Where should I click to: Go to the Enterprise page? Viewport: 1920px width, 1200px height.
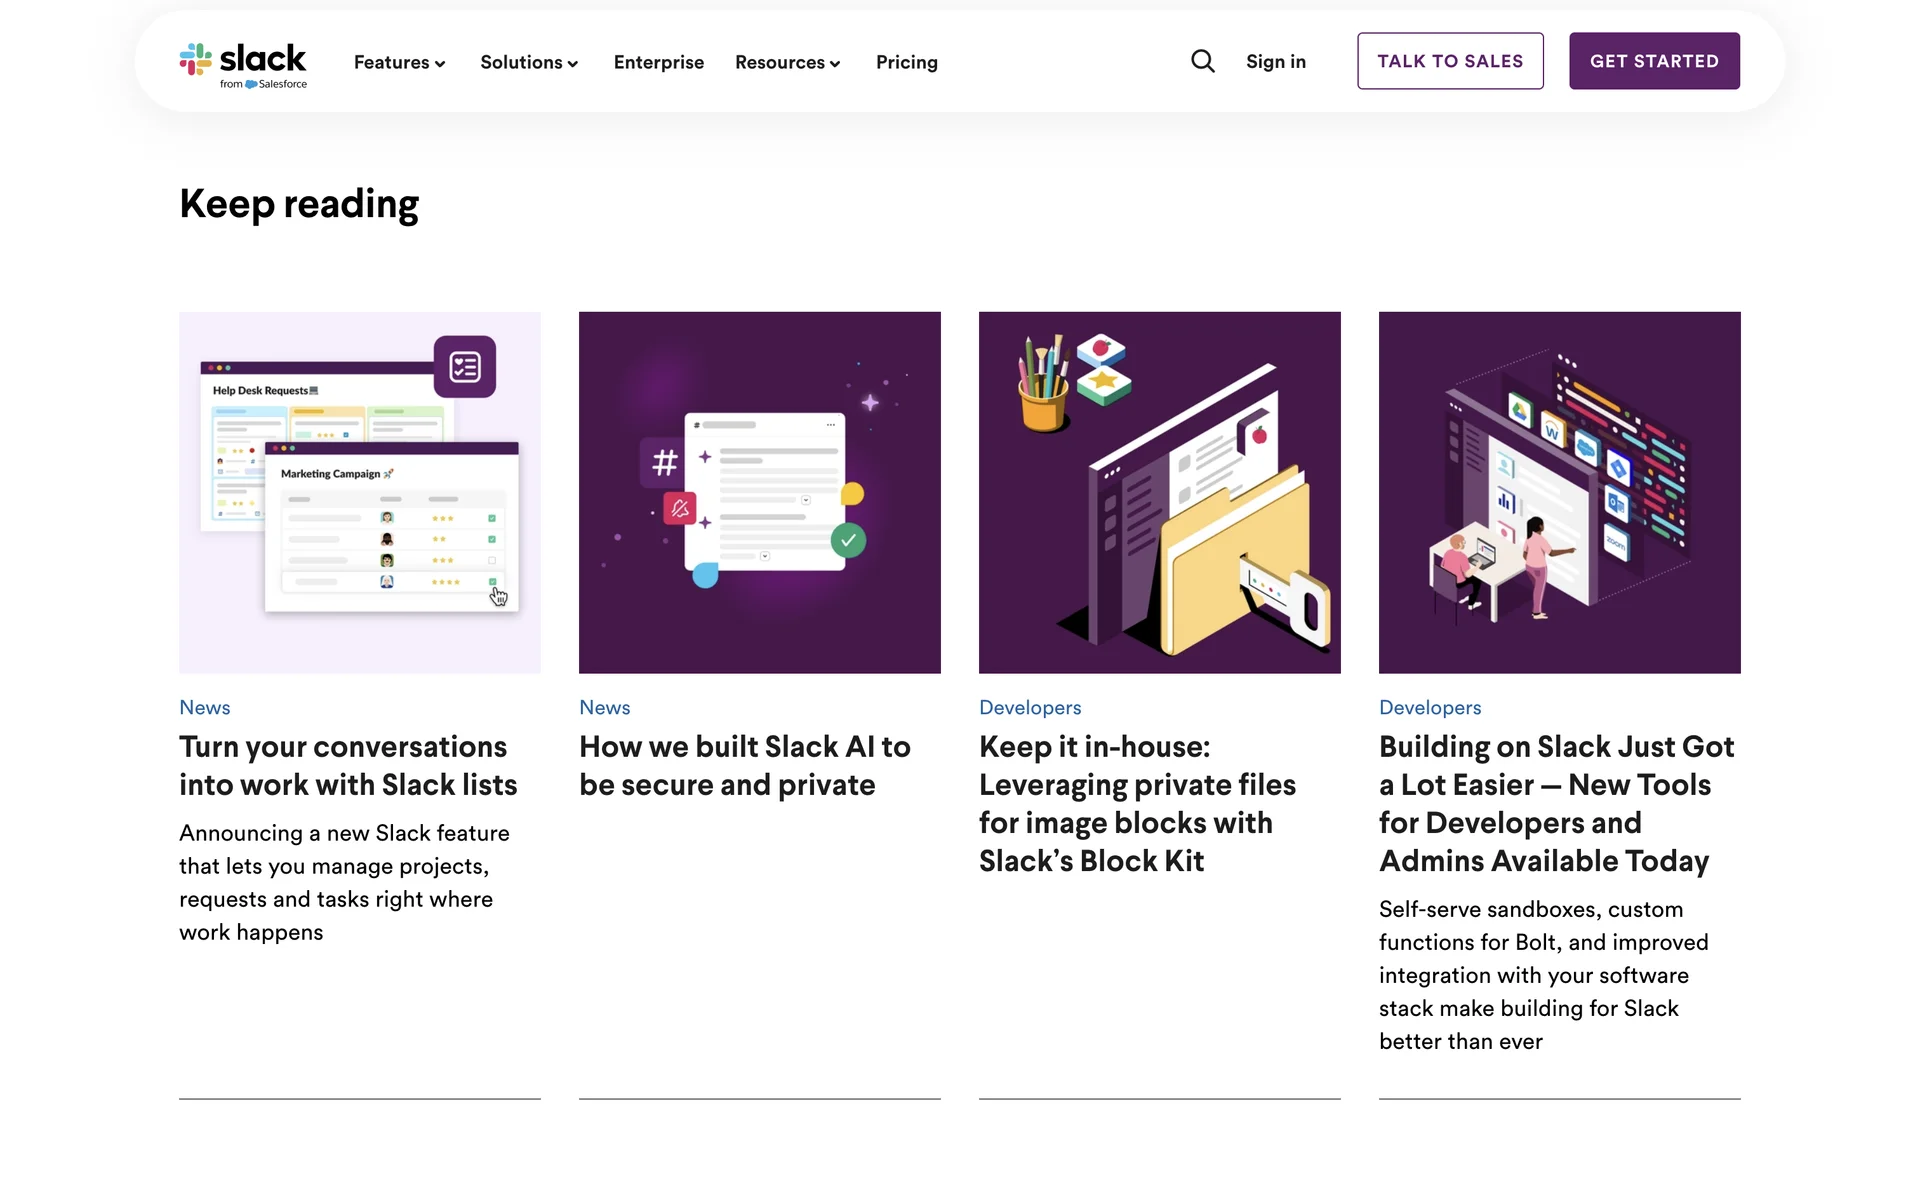[x=658, y=62]
